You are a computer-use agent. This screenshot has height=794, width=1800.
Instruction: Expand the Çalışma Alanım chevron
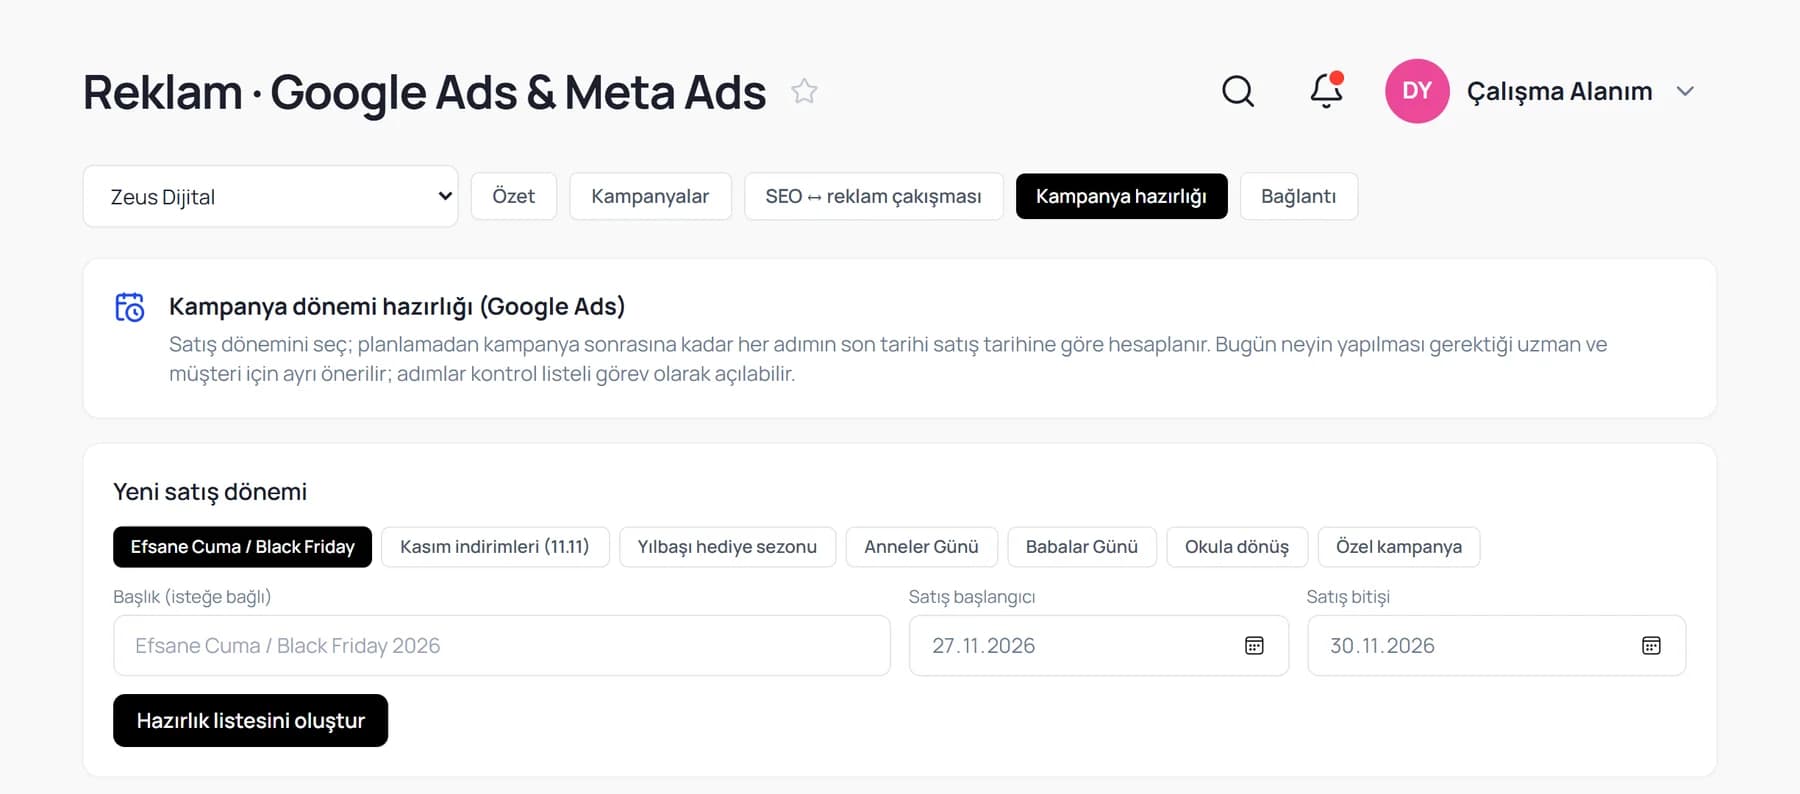[1685, 91]
